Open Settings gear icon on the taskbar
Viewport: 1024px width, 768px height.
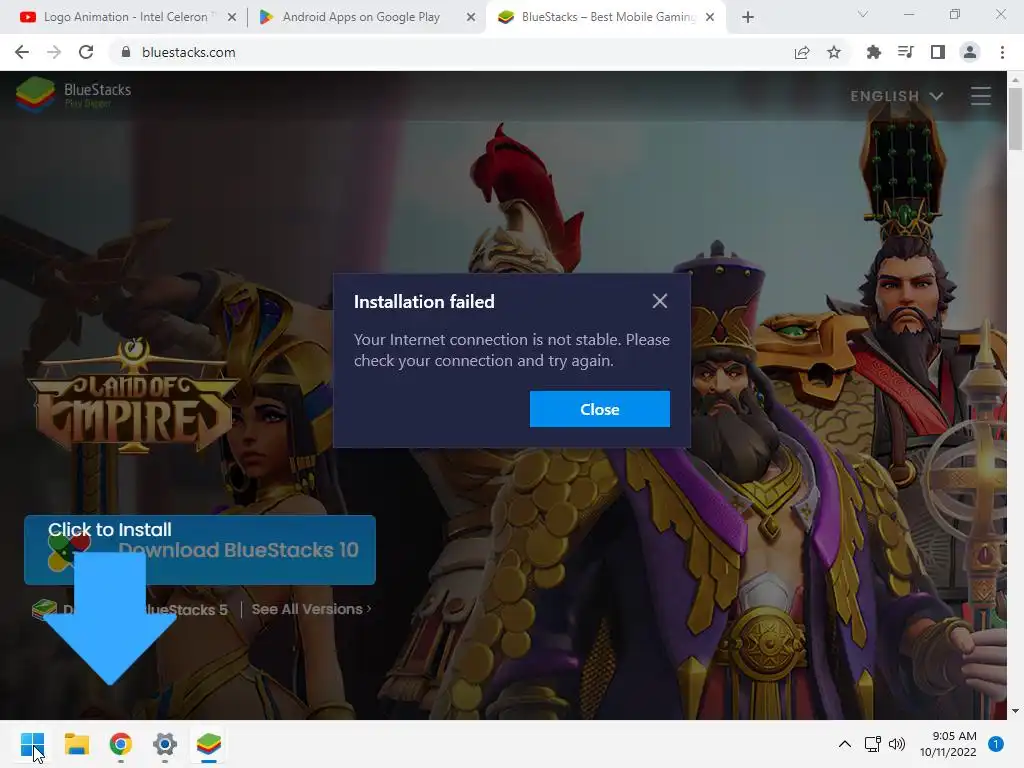(165, 744)
